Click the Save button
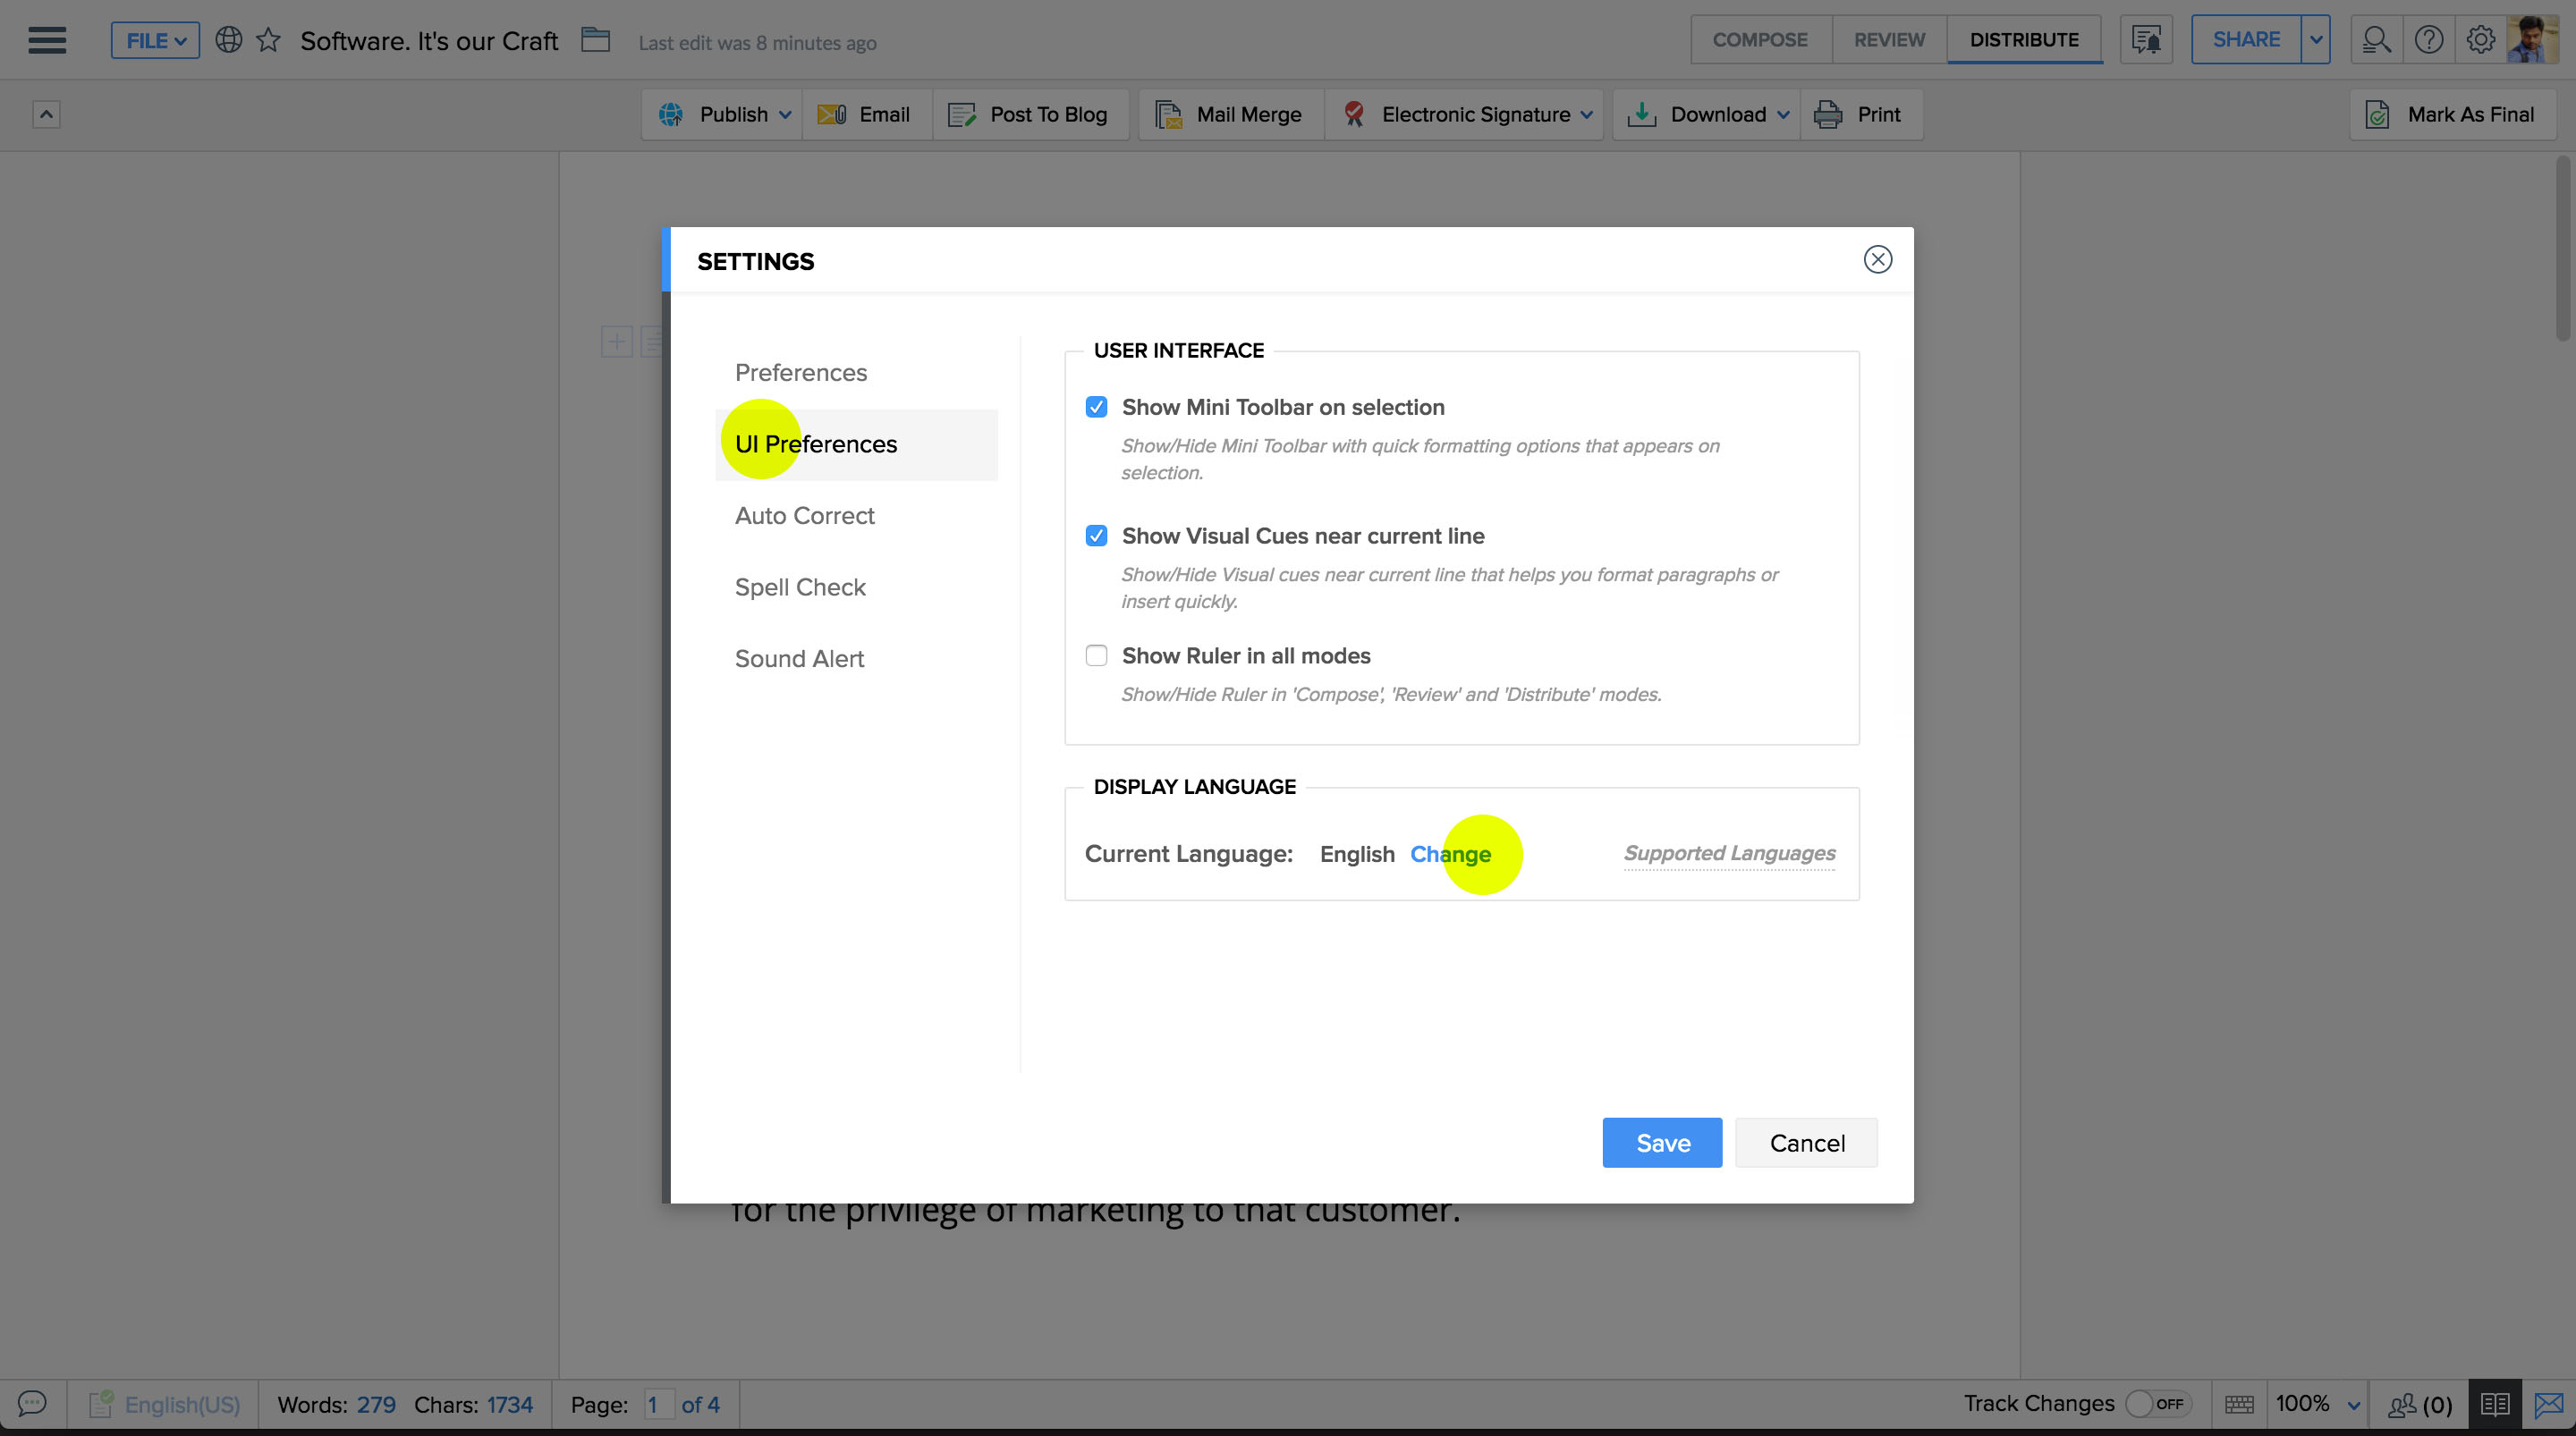The image size is (2576, 1436). (x=1662, y=1143)
